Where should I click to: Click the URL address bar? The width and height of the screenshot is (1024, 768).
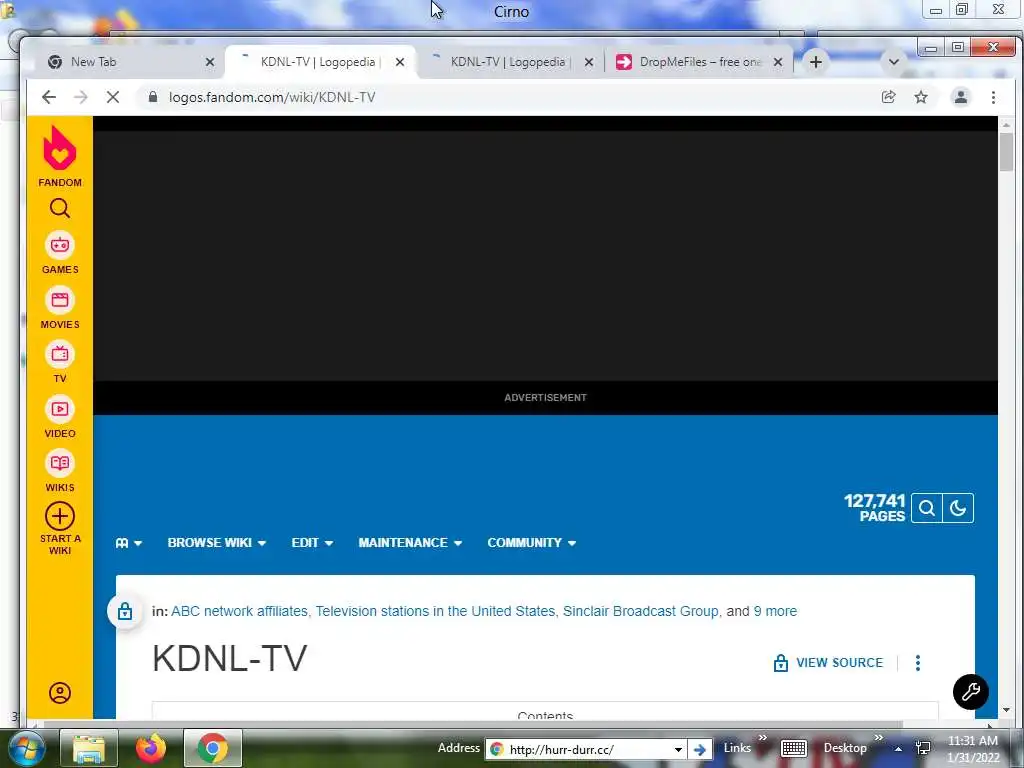[509, 97]
